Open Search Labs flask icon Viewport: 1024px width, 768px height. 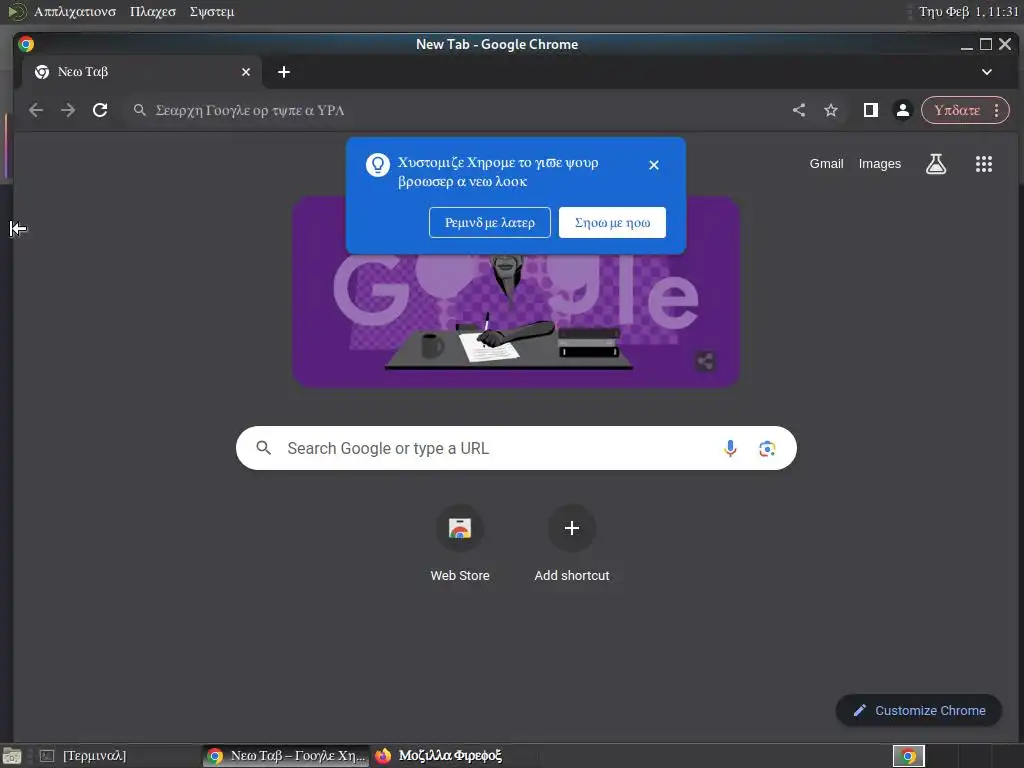[936, 164]
